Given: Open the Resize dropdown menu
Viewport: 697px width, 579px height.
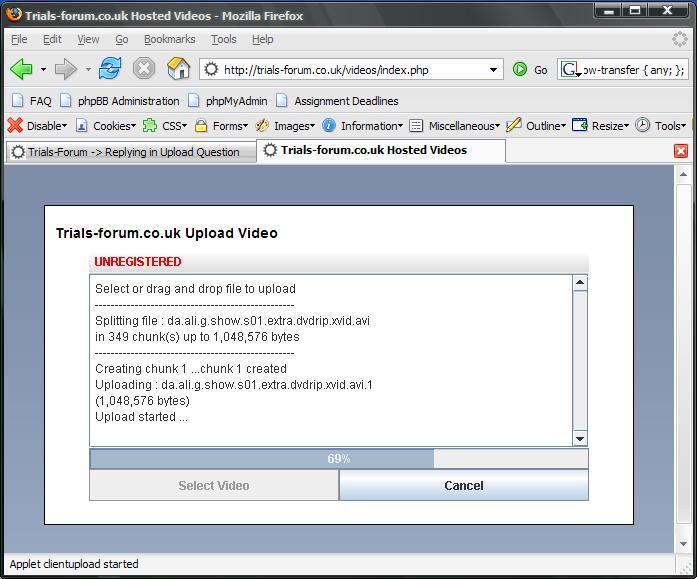Looking at the screenshot, I should (x=601, y=126).
